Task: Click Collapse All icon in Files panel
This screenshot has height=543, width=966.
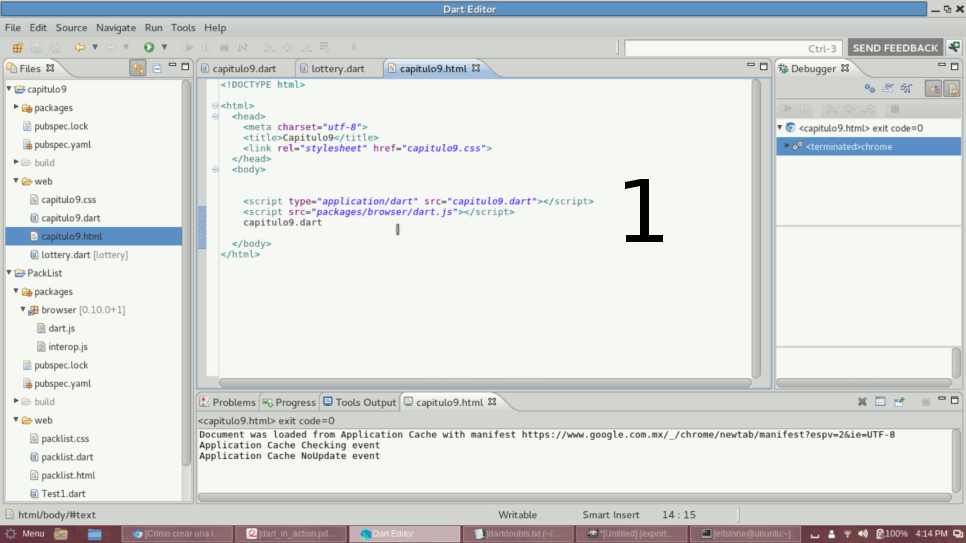Action: [156, 68]
